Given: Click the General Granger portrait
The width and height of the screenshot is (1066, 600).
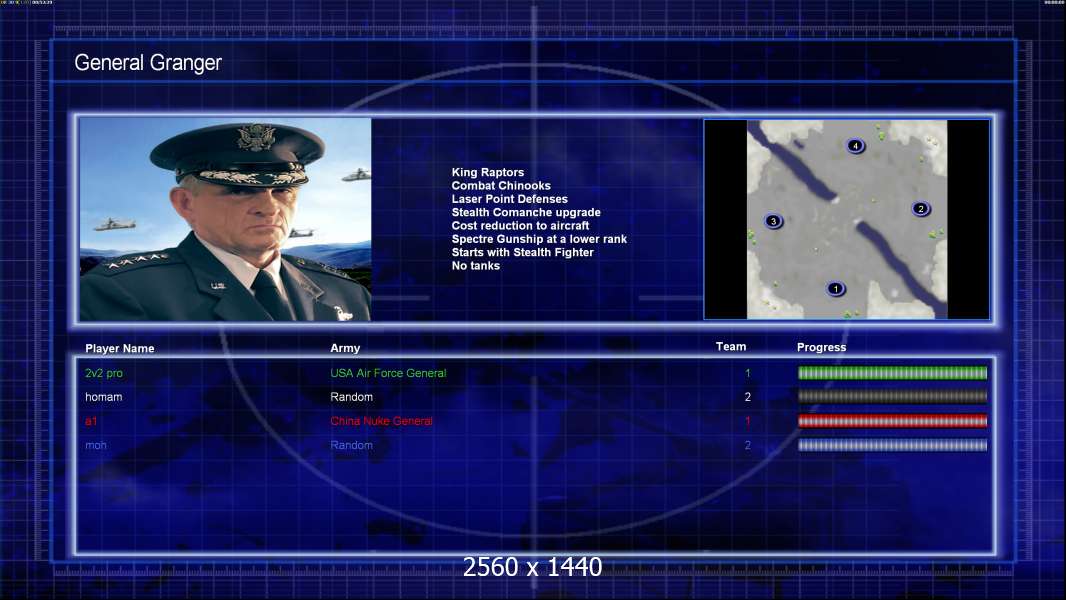Looking at the screenshot, I should tap(225, 219).
